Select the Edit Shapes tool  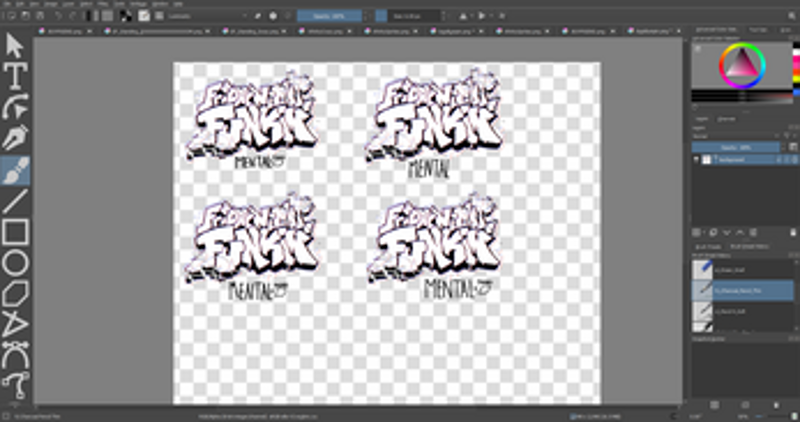click(15, 107)
